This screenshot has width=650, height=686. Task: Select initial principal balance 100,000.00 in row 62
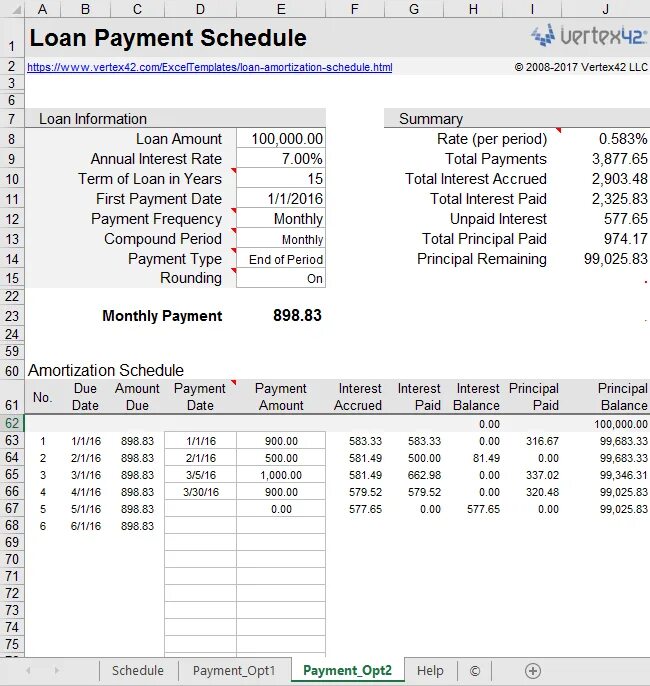621,424
